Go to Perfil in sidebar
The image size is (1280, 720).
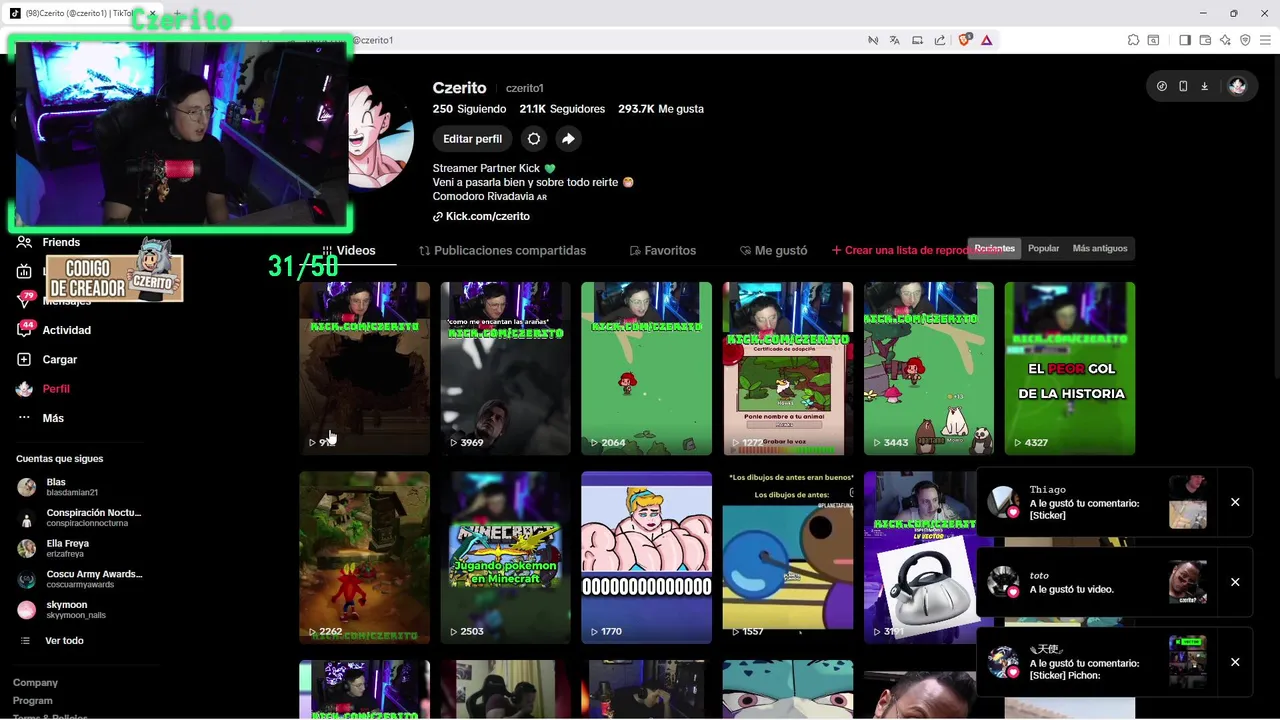56,388
